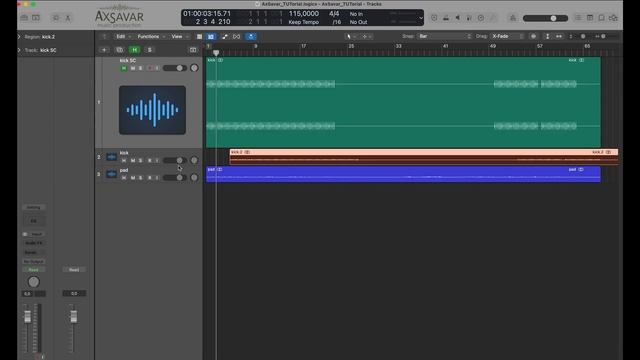Viewport: 640px width, 360px height.
Task: Mute the kick track
Action: (x=133, y=160)
